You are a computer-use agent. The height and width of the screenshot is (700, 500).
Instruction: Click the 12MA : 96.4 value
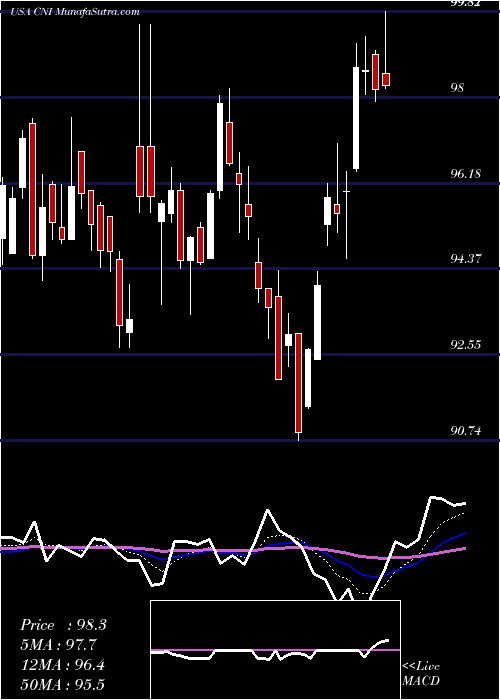63,665
